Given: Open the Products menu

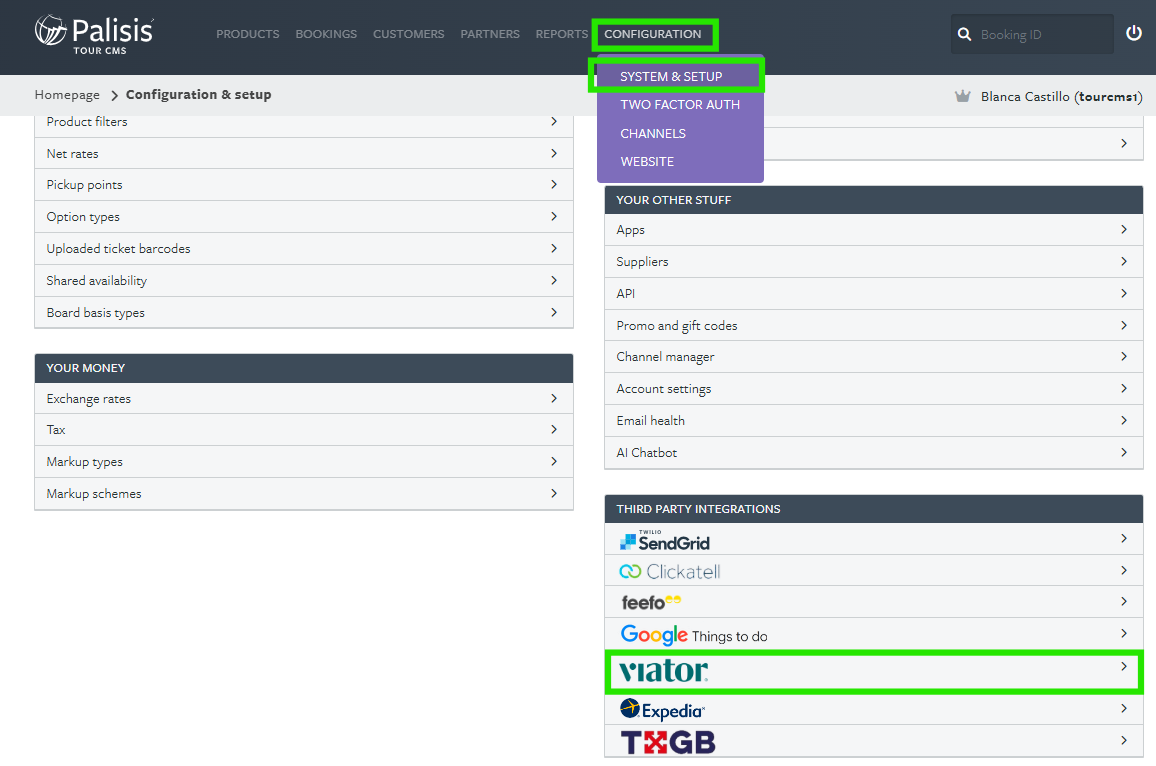Looking at the screenshot, I should (248, 34).
